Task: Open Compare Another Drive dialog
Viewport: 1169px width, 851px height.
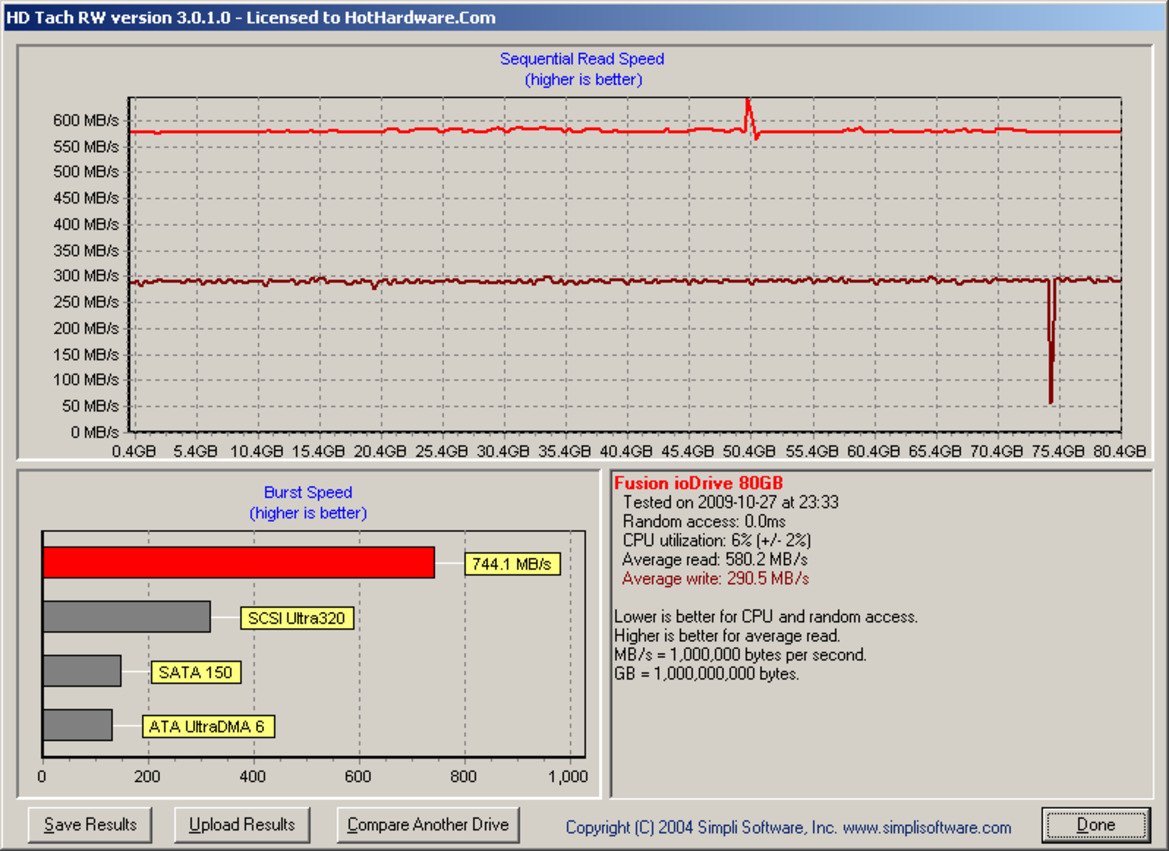Action: [x=428, y=824]
